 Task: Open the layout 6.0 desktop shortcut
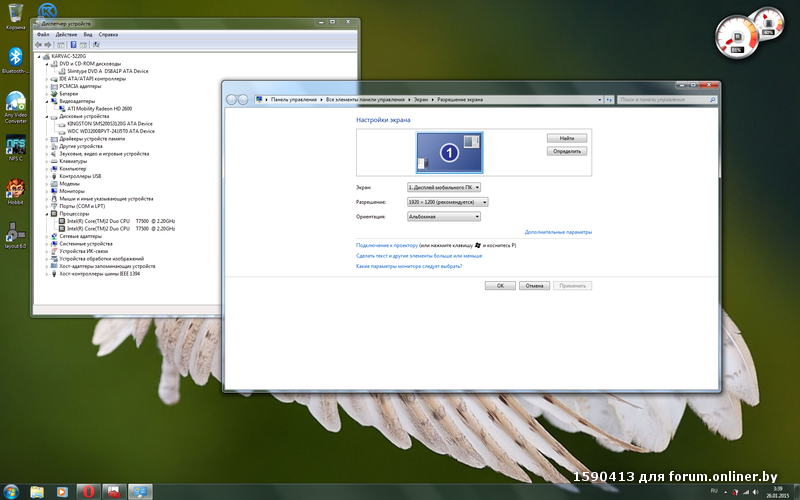tap(16, 232)
